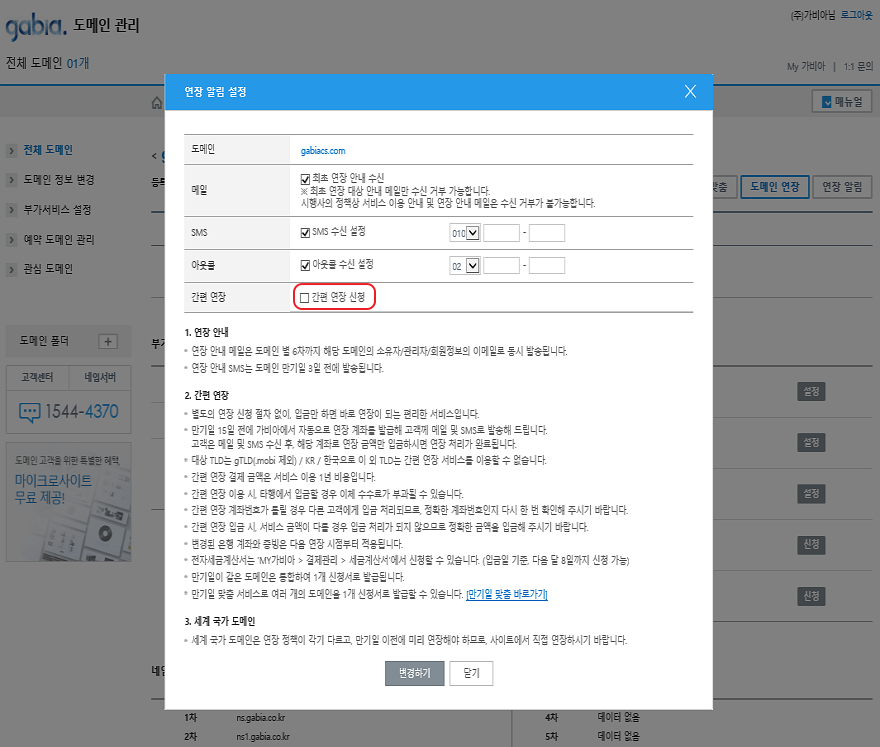Expand arrow beside 전체 도메인

click(11, 150)
